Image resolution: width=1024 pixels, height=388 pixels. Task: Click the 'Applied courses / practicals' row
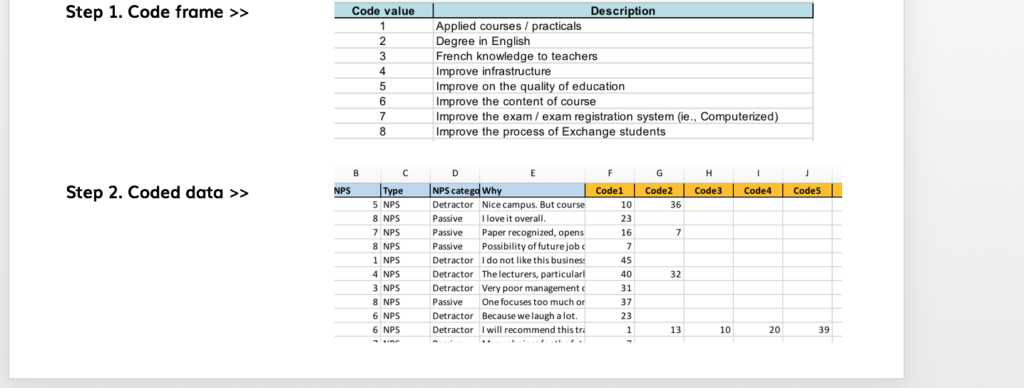coord(574,26)
